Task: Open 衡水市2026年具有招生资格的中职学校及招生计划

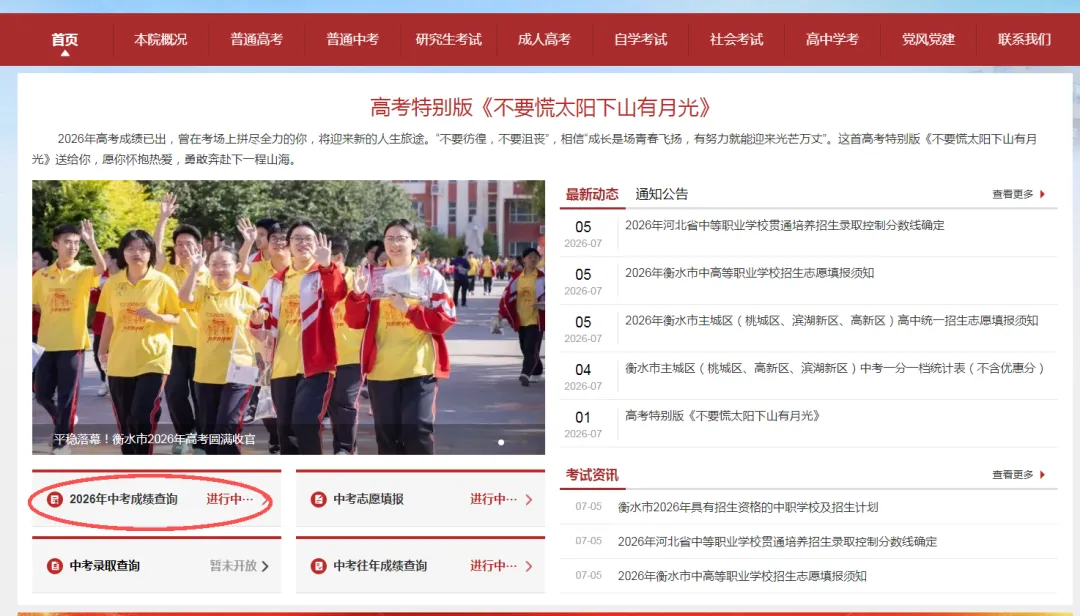Action: pos(748,507)
